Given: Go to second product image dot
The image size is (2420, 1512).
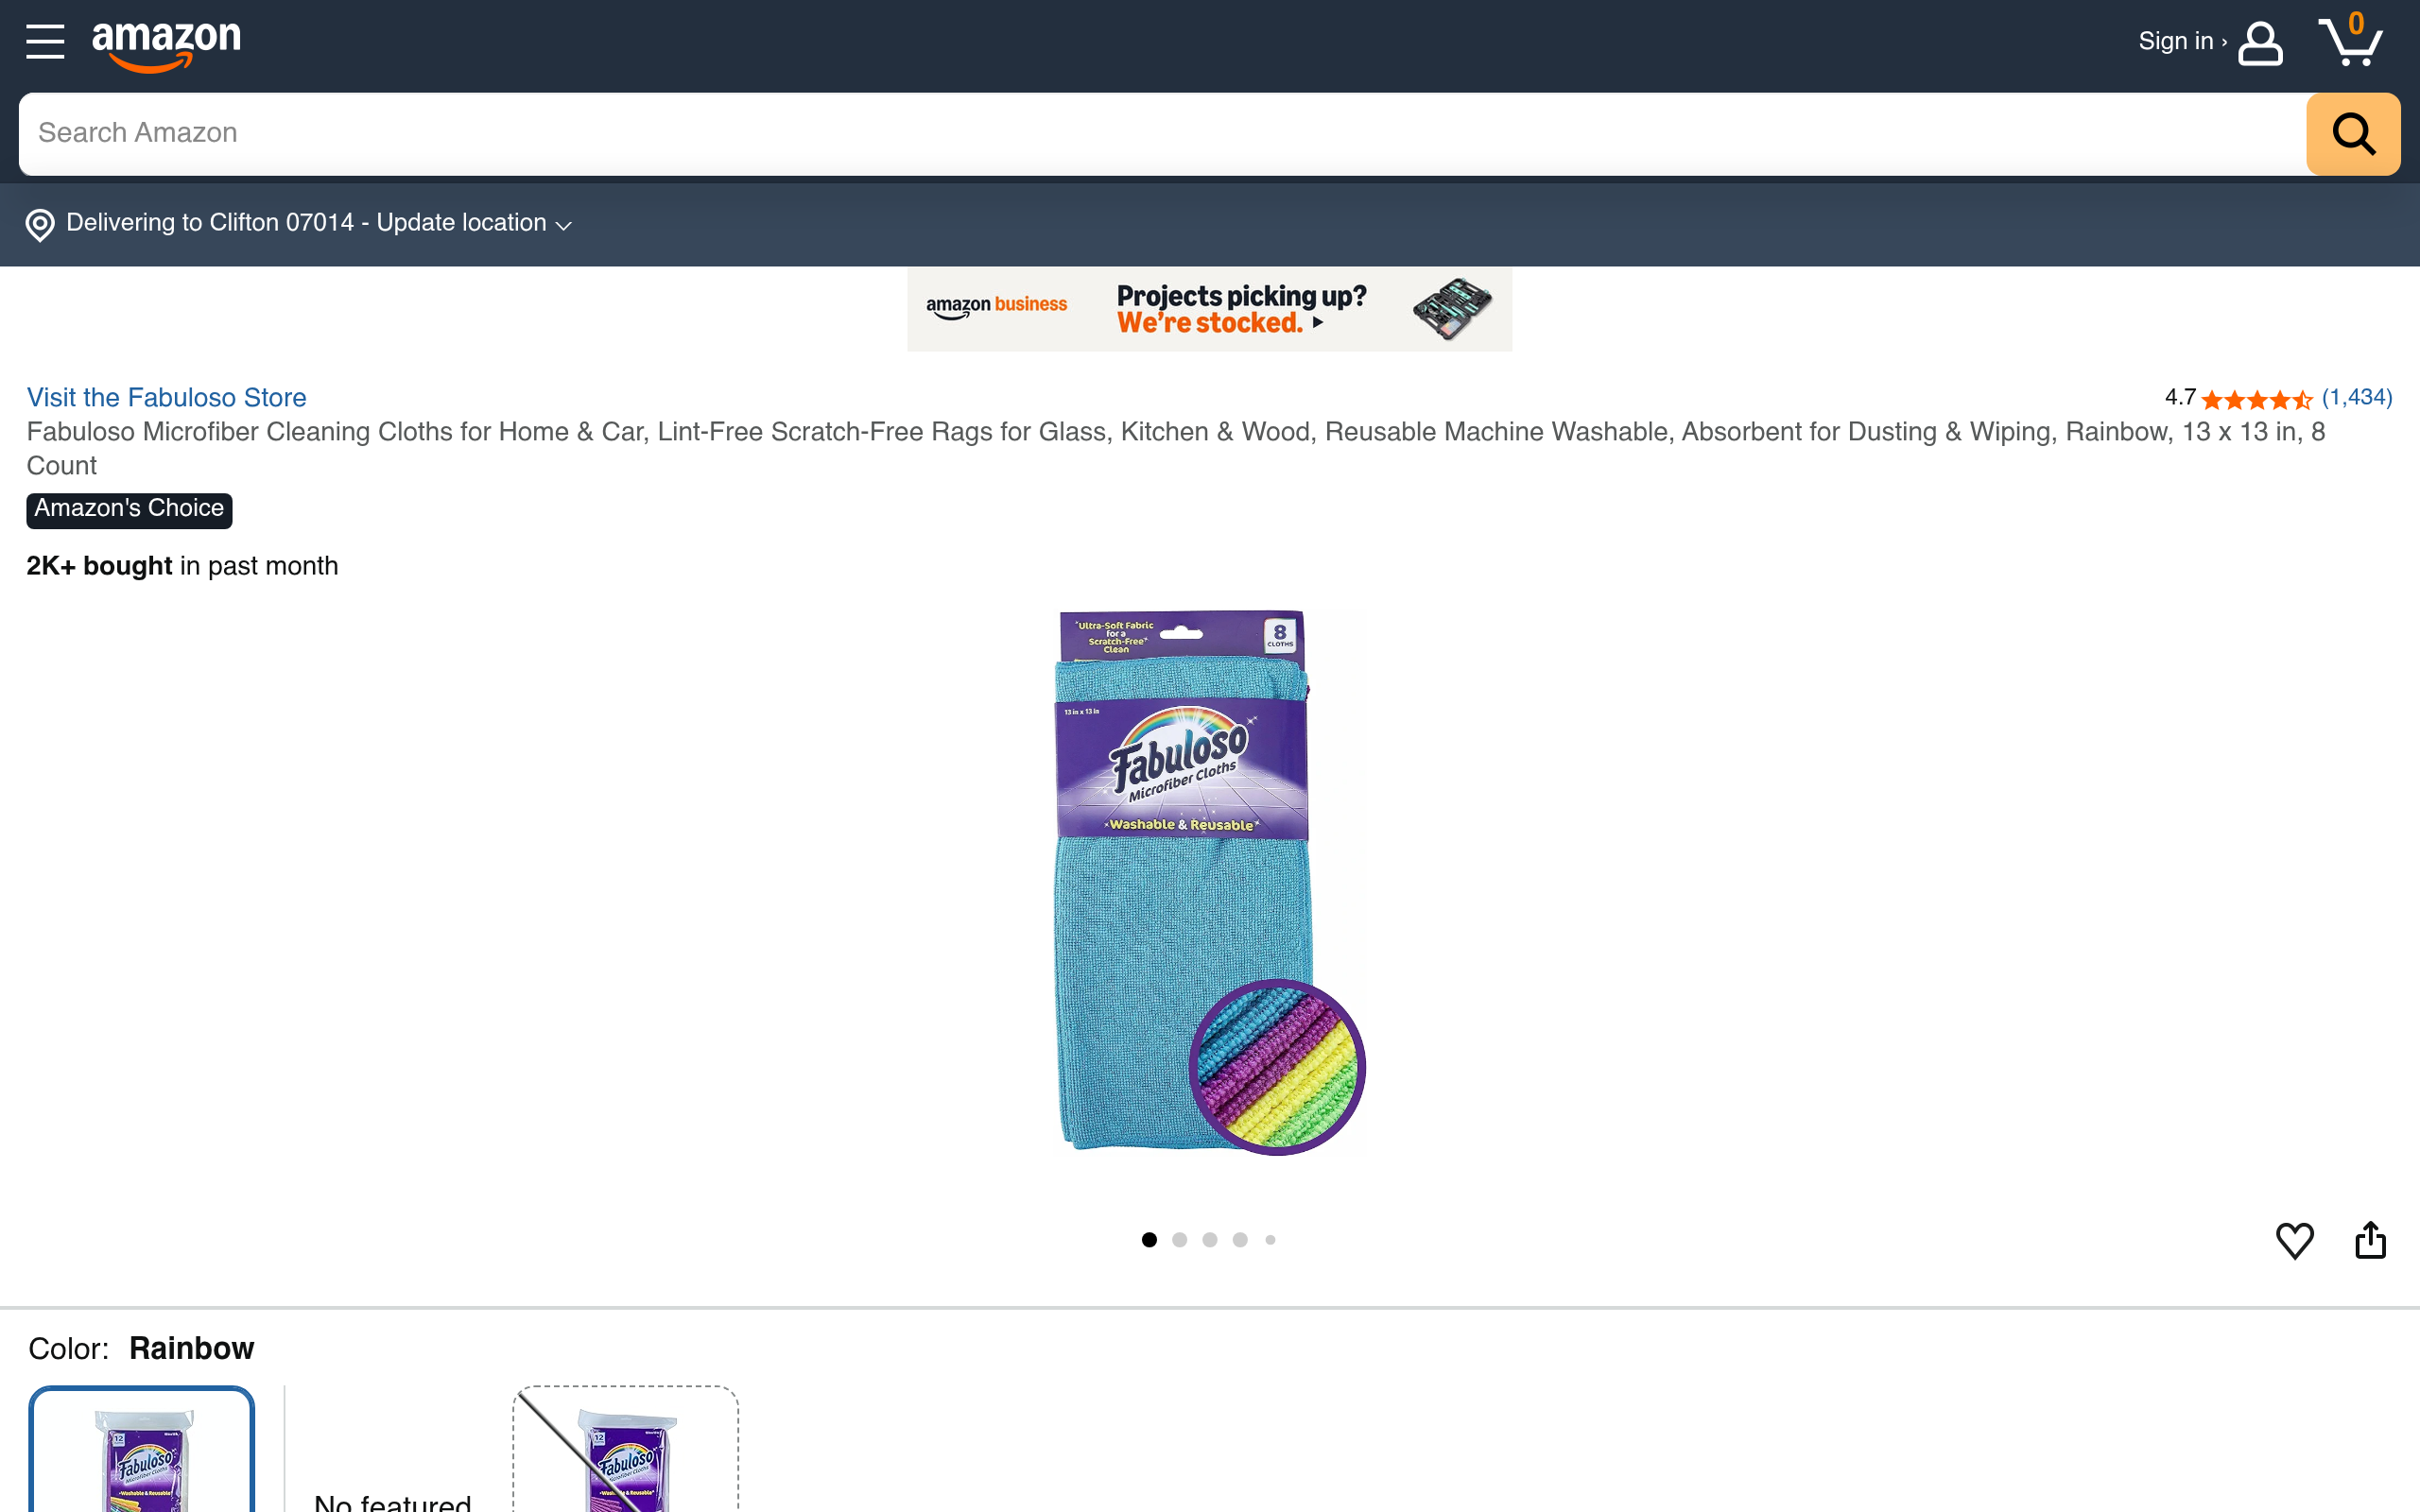Looking at the screenshot, I should [x=1180, y=1240].
